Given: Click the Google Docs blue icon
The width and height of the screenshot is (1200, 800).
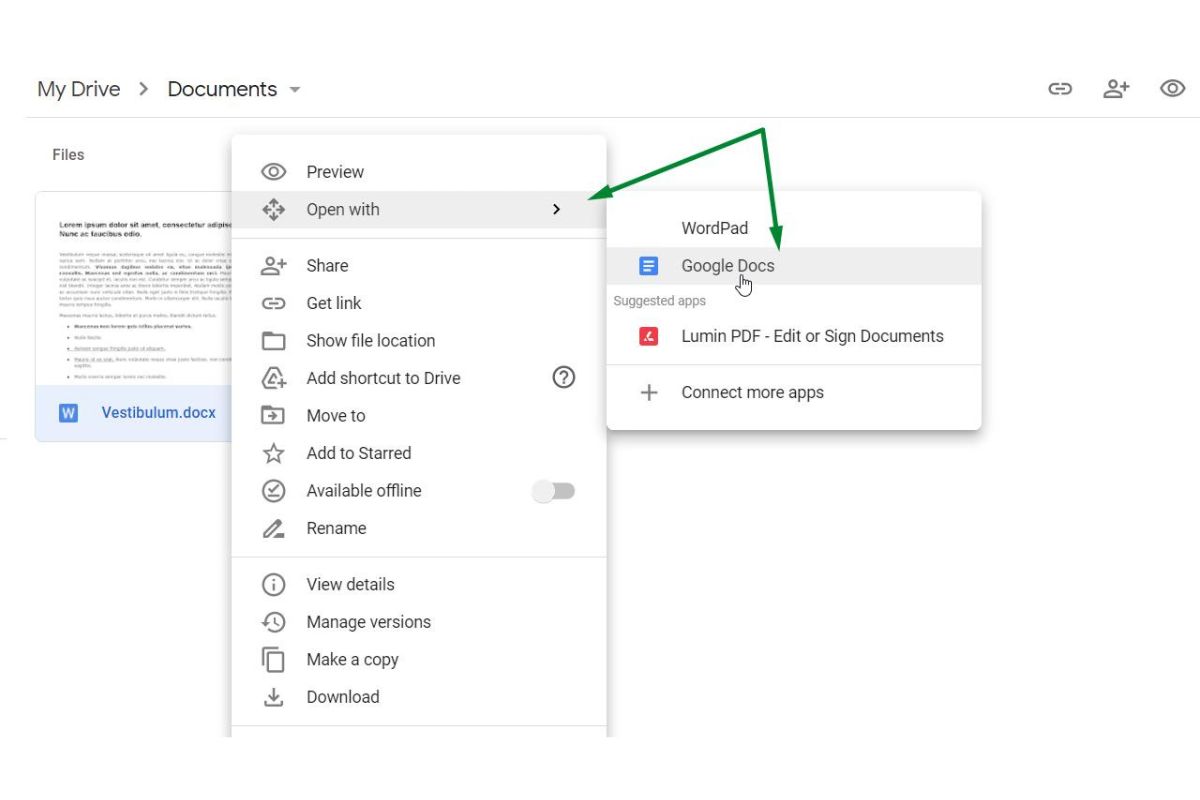Looking at the screenshot, I should [649, 266].
